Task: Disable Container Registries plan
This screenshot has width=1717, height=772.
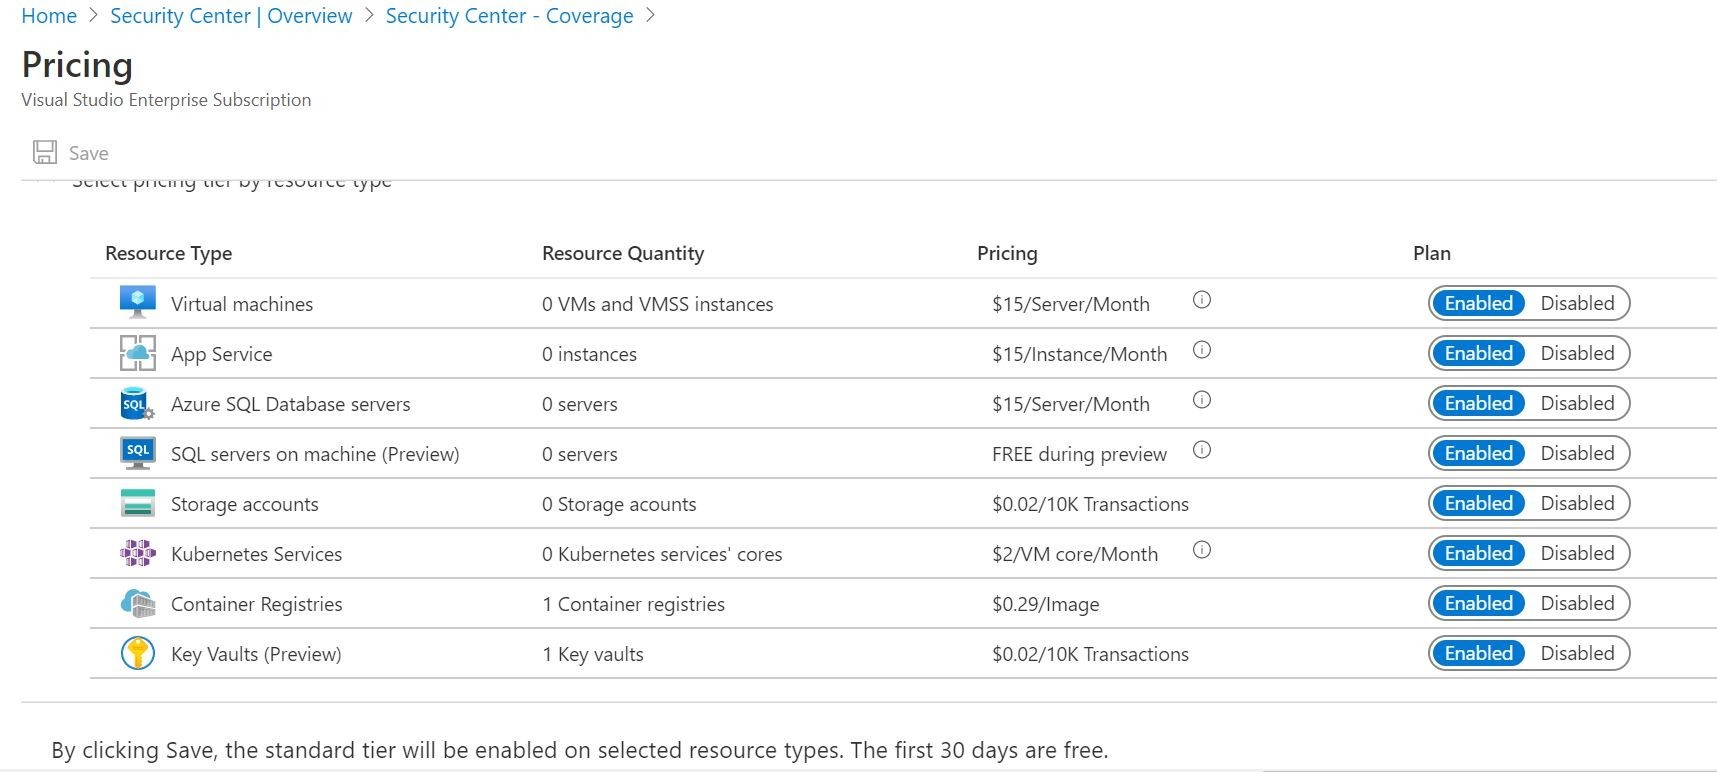Action: pyautogui.click(x=1577, y=603)
